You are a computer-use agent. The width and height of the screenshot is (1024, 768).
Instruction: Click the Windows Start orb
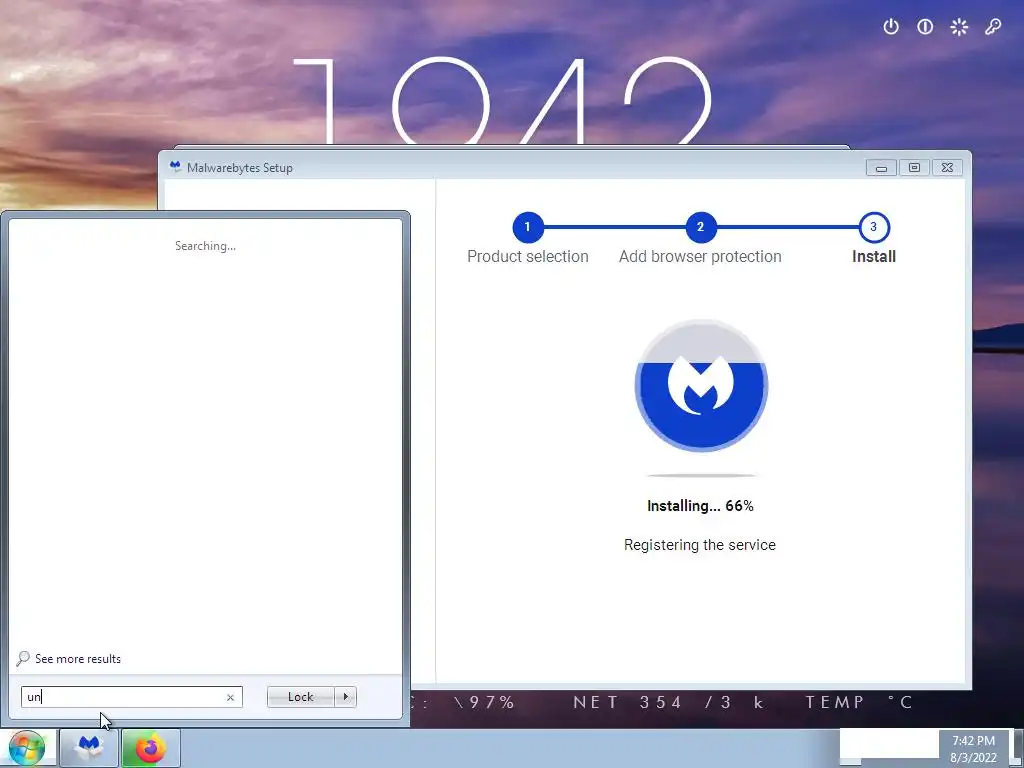point(26,748)
